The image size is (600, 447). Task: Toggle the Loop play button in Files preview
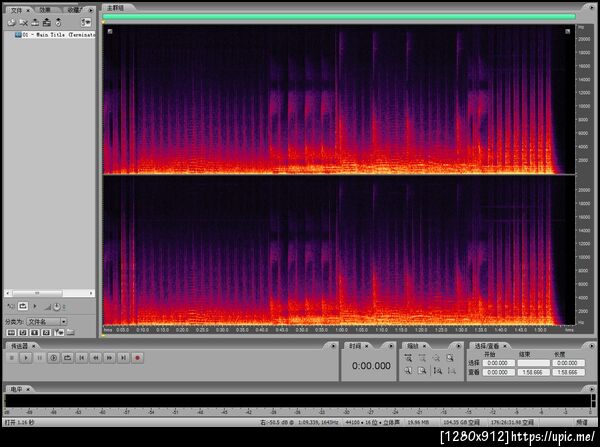point(23,306)
